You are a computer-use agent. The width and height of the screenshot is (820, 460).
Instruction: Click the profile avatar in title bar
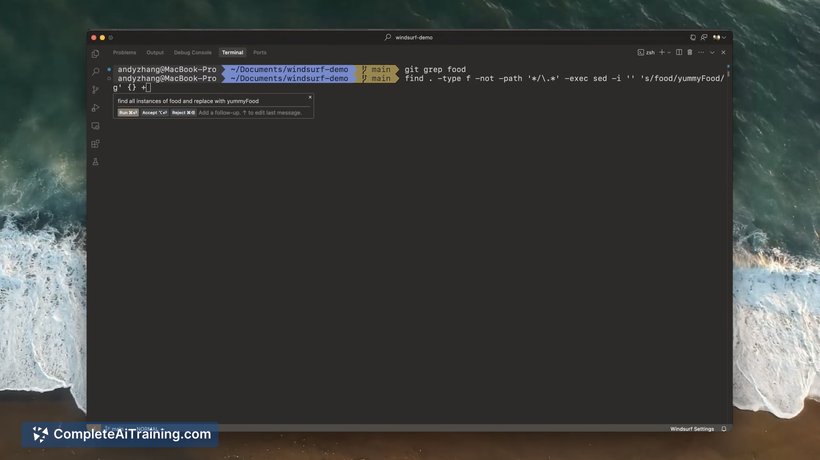coord(716,37)
